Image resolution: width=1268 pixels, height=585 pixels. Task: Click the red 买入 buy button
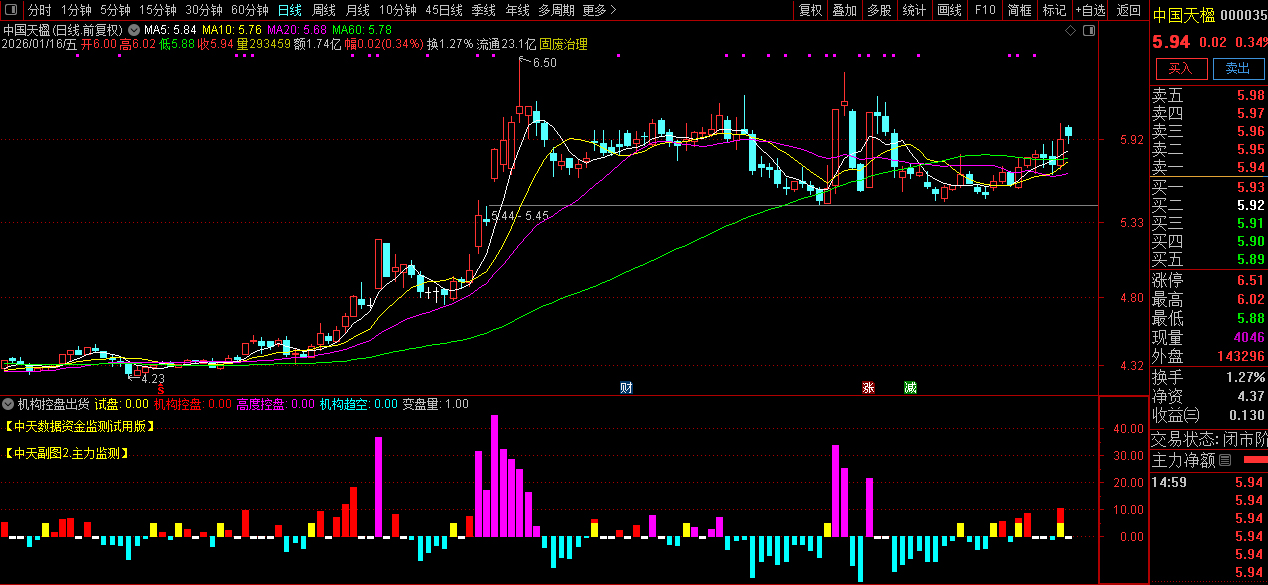click(1181, 68)
